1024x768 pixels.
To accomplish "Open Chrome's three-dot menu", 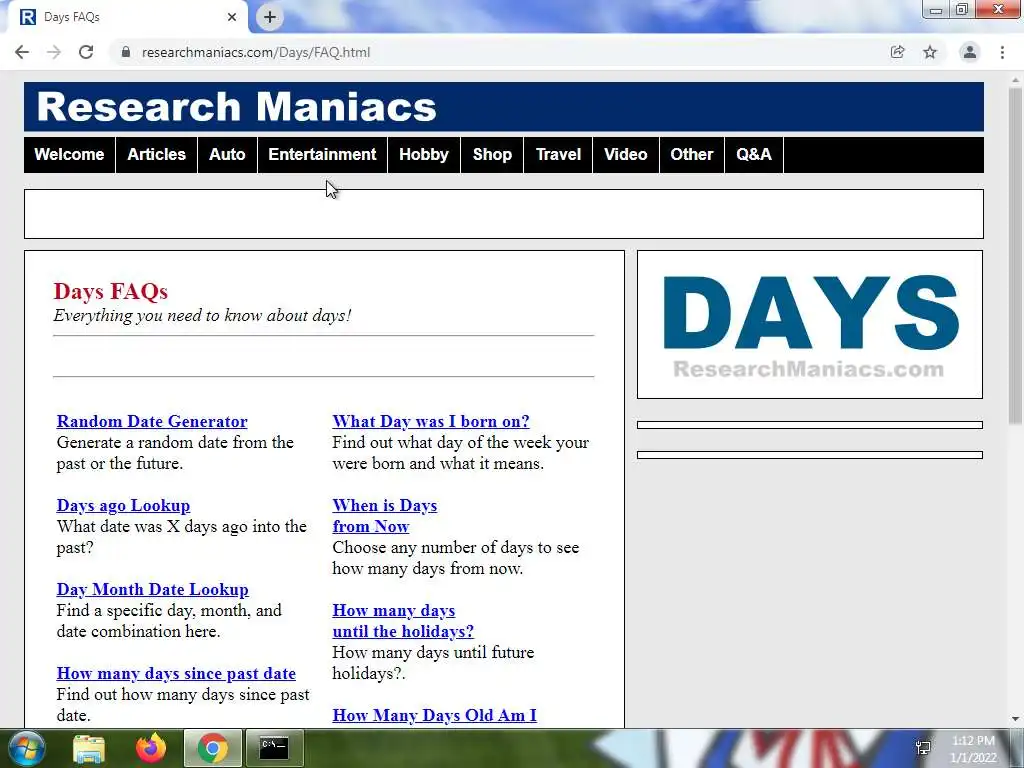I will (1002, 52).
